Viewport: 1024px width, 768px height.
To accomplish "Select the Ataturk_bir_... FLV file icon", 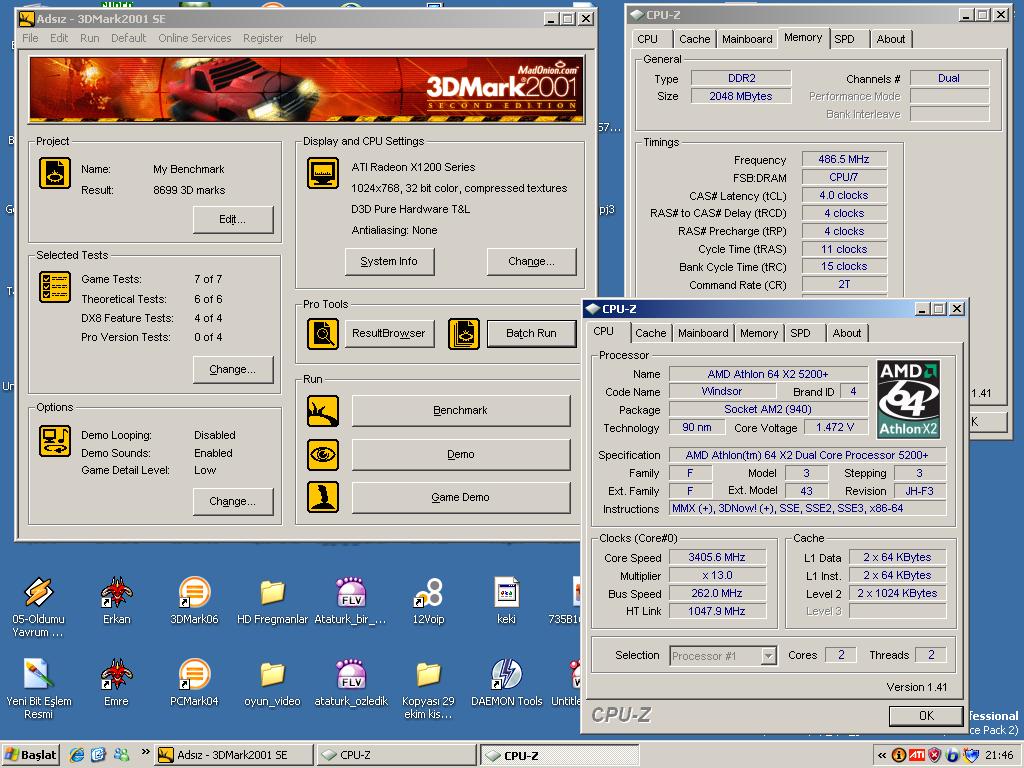I will pyautogui.click(x=351, y=593).
